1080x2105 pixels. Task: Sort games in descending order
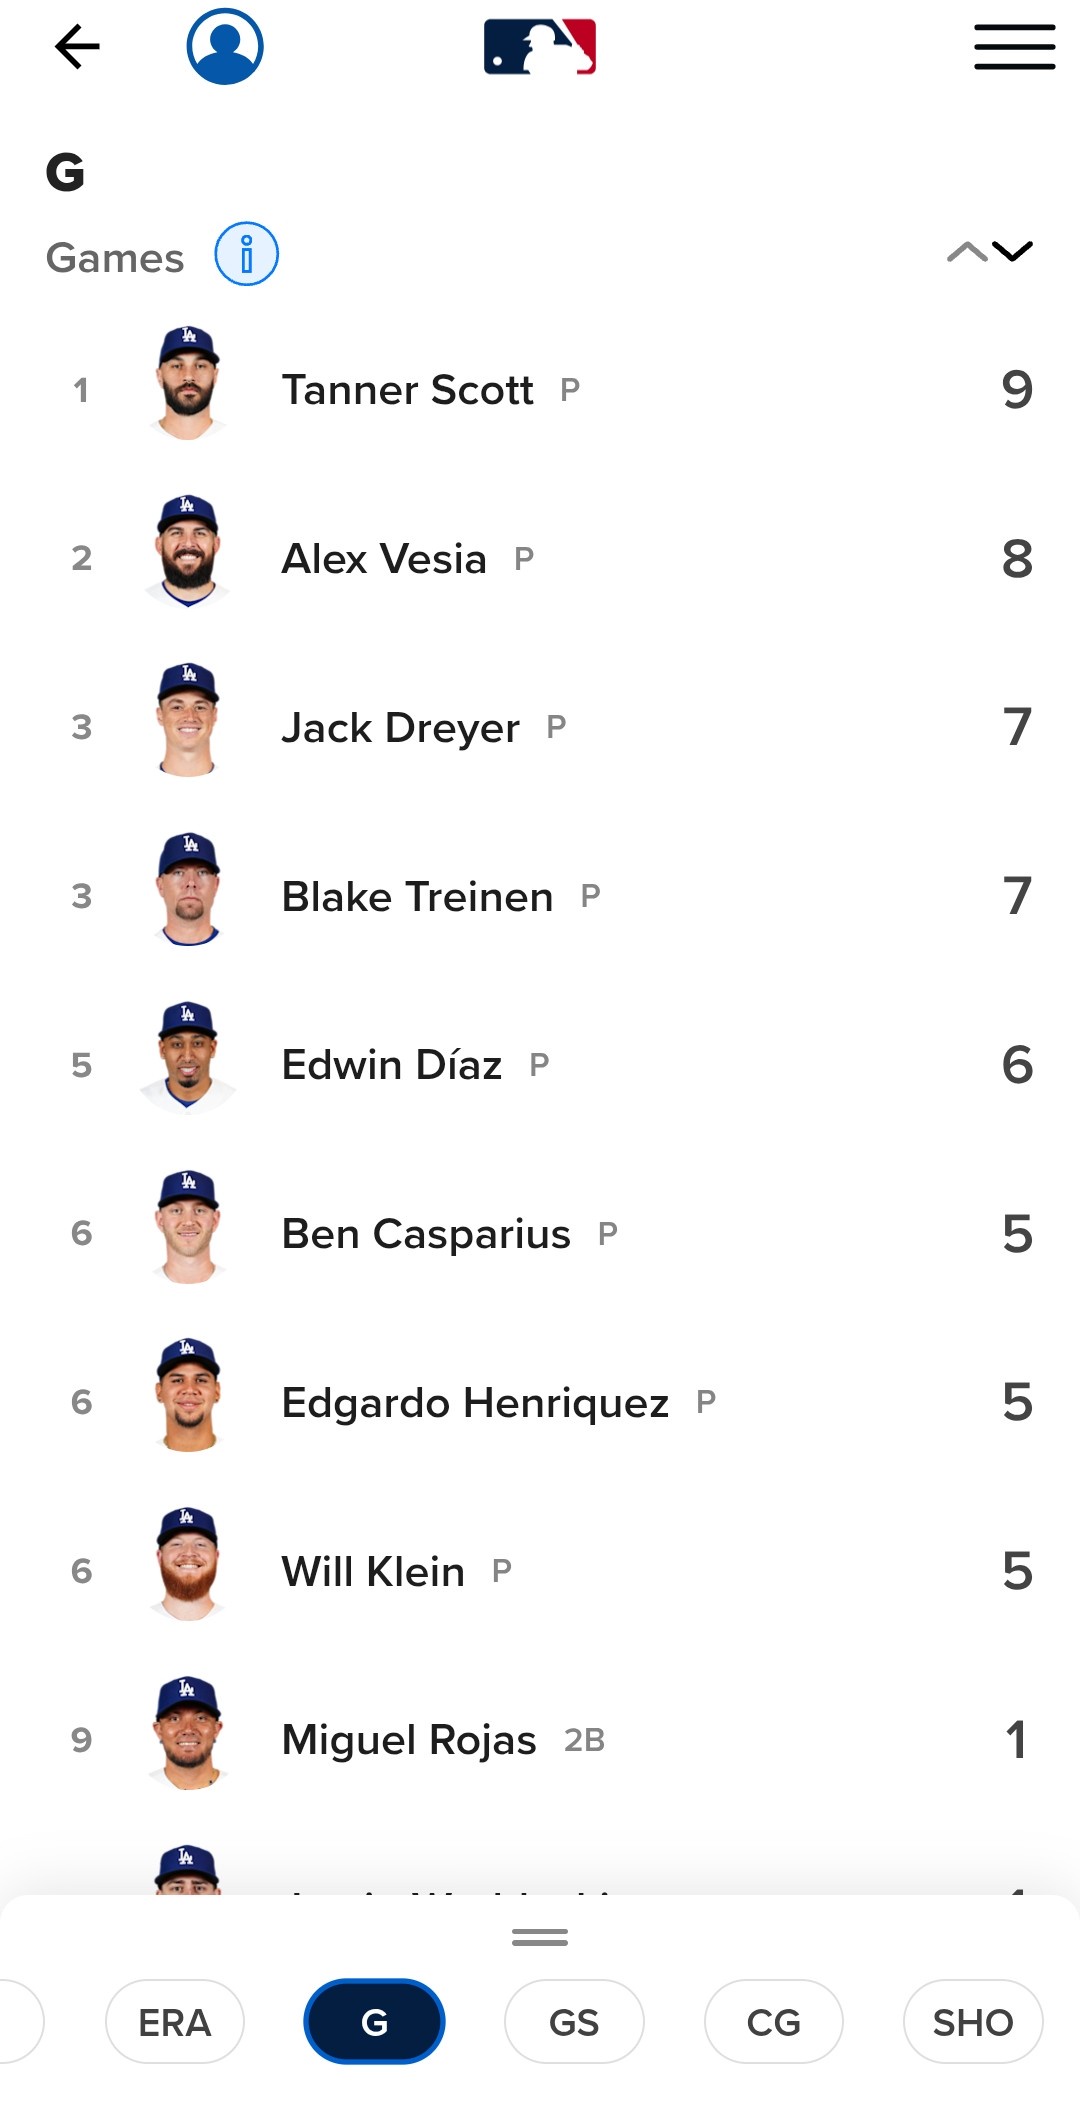tap(1013, 252)
